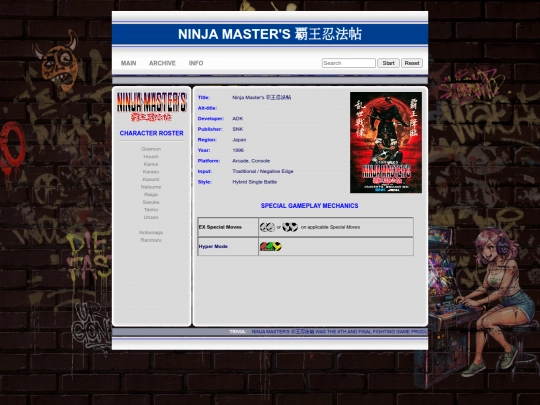Click inside the Search input field
This screenshot has width=540, height=405.
[x=349, y=63]
